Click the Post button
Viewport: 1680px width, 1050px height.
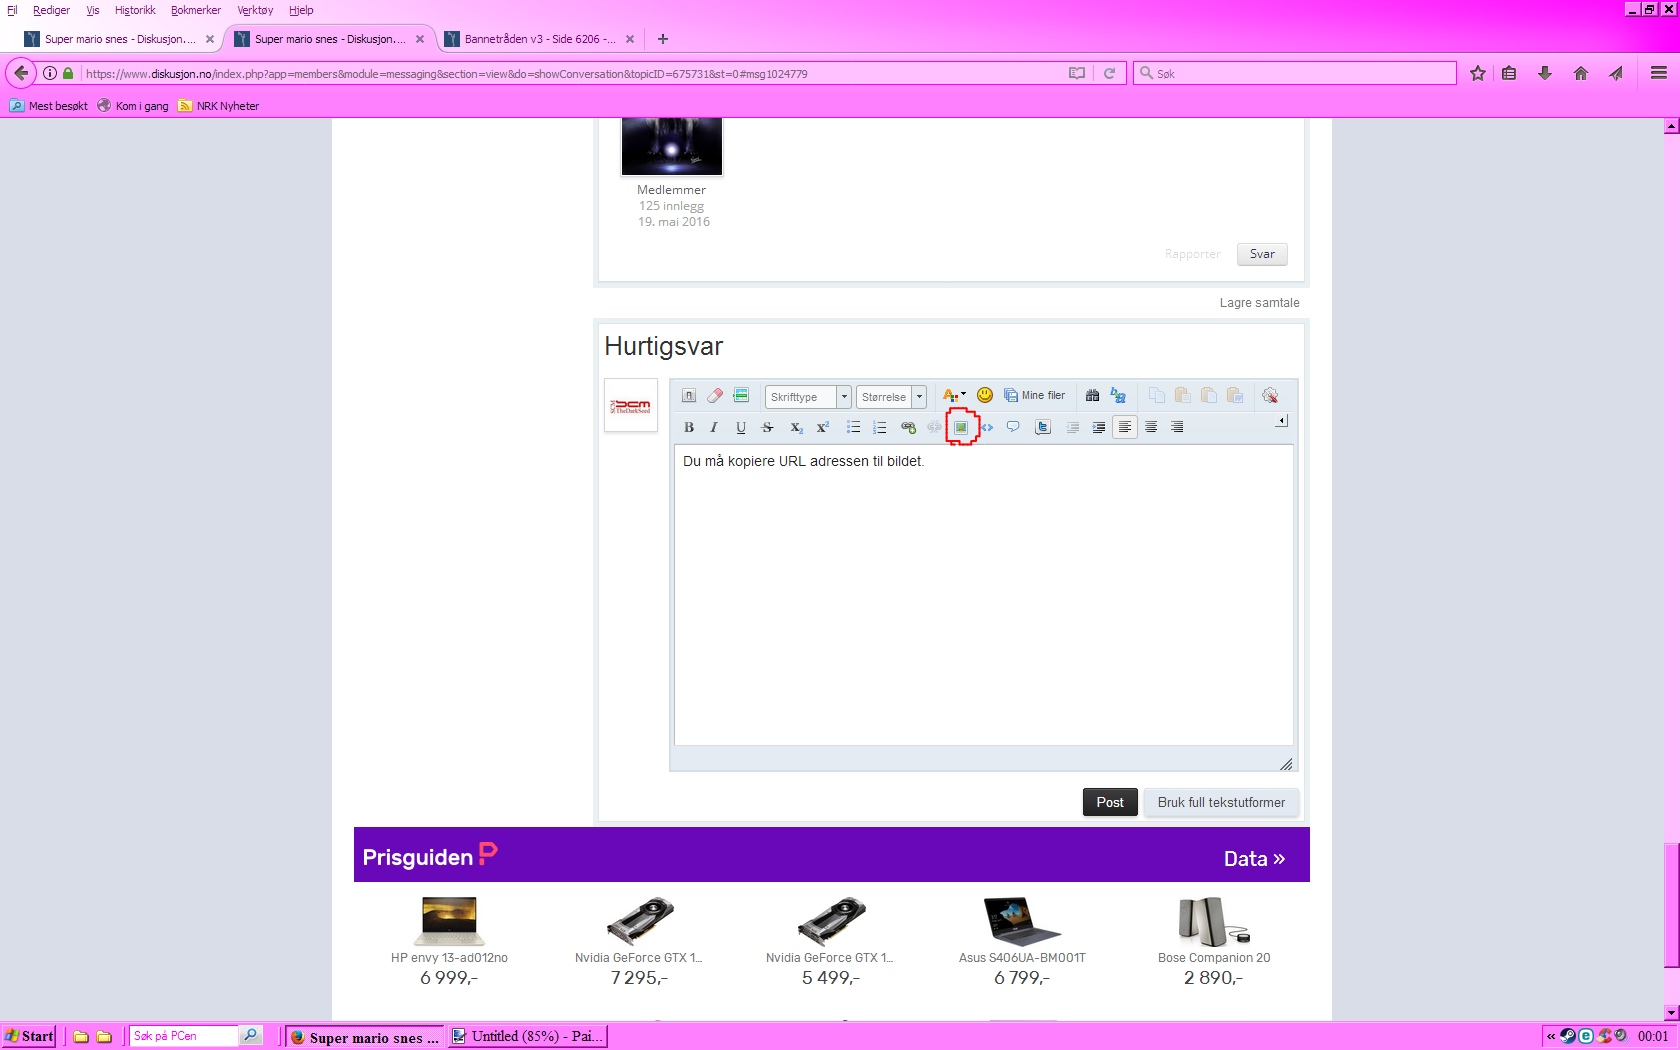click(1110, 802)
